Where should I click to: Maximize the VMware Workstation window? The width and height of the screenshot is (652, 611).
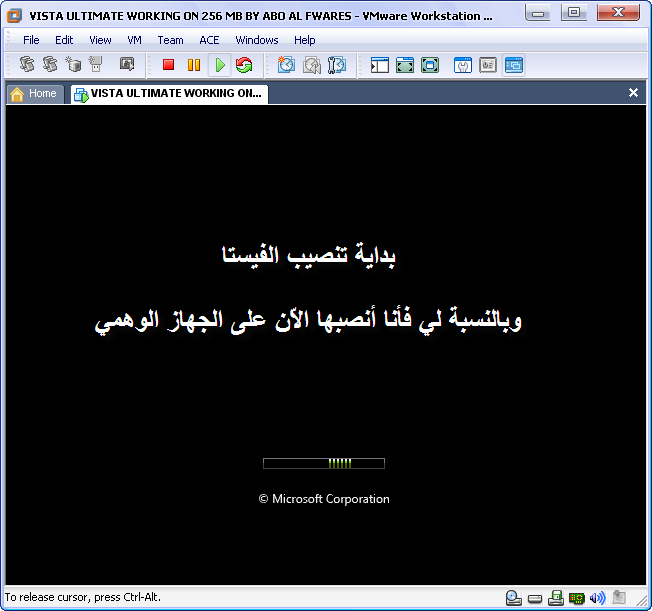coord(574,13)
